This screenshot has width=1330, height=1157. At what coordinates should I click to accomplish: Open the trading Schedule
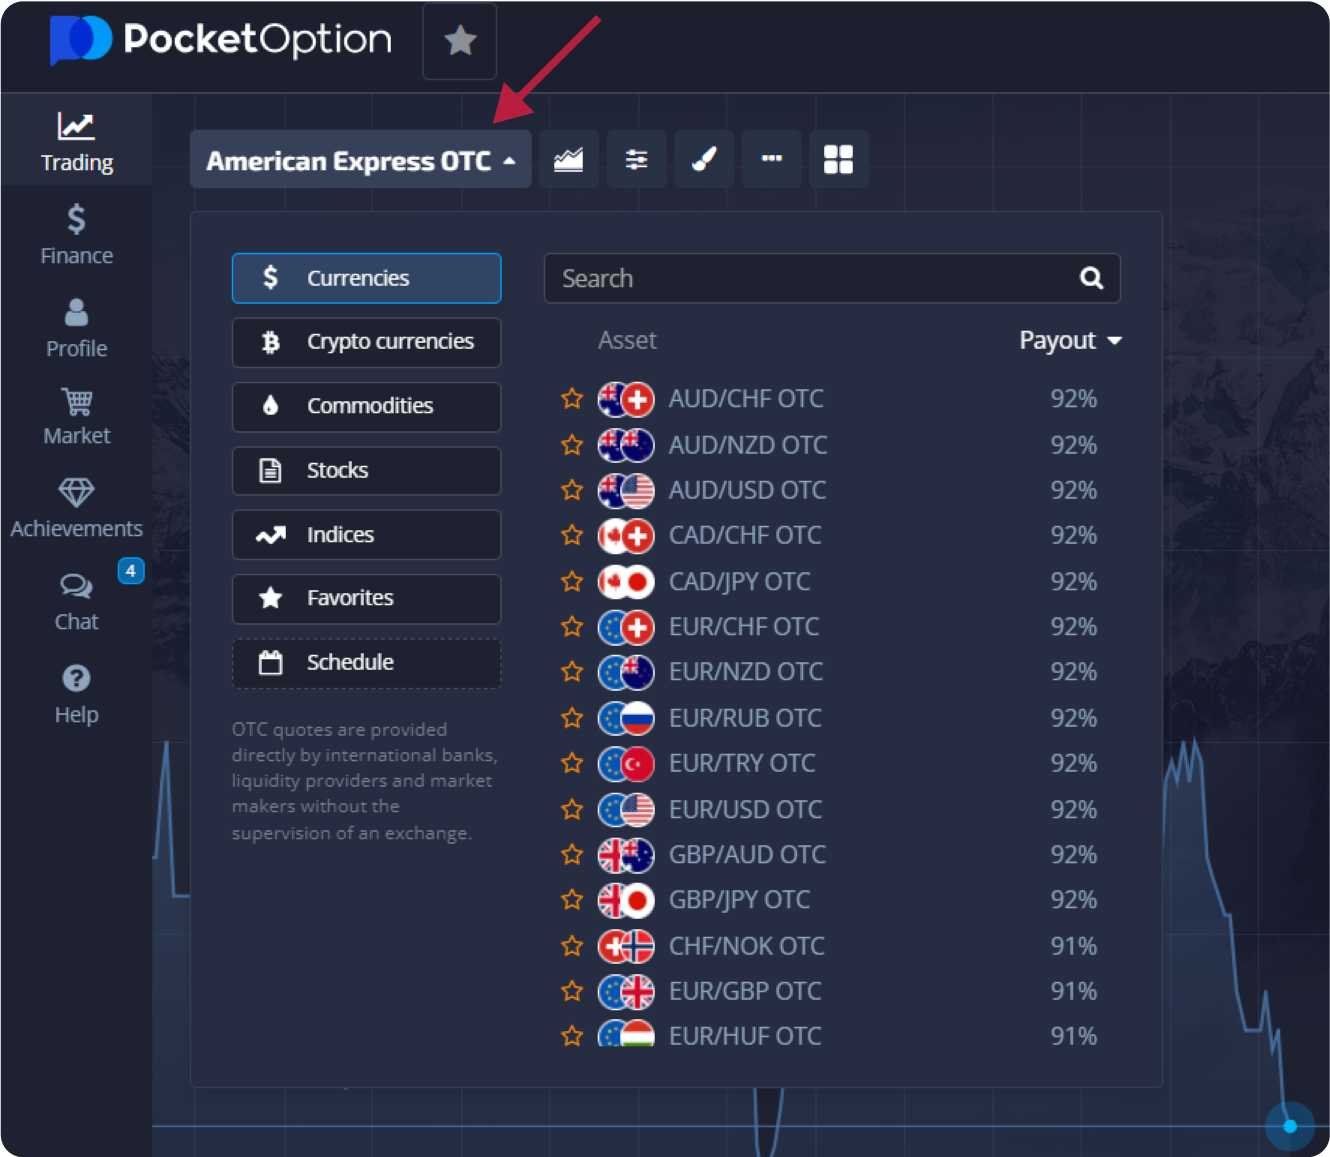pyautogui.click(x=367, y=663)
